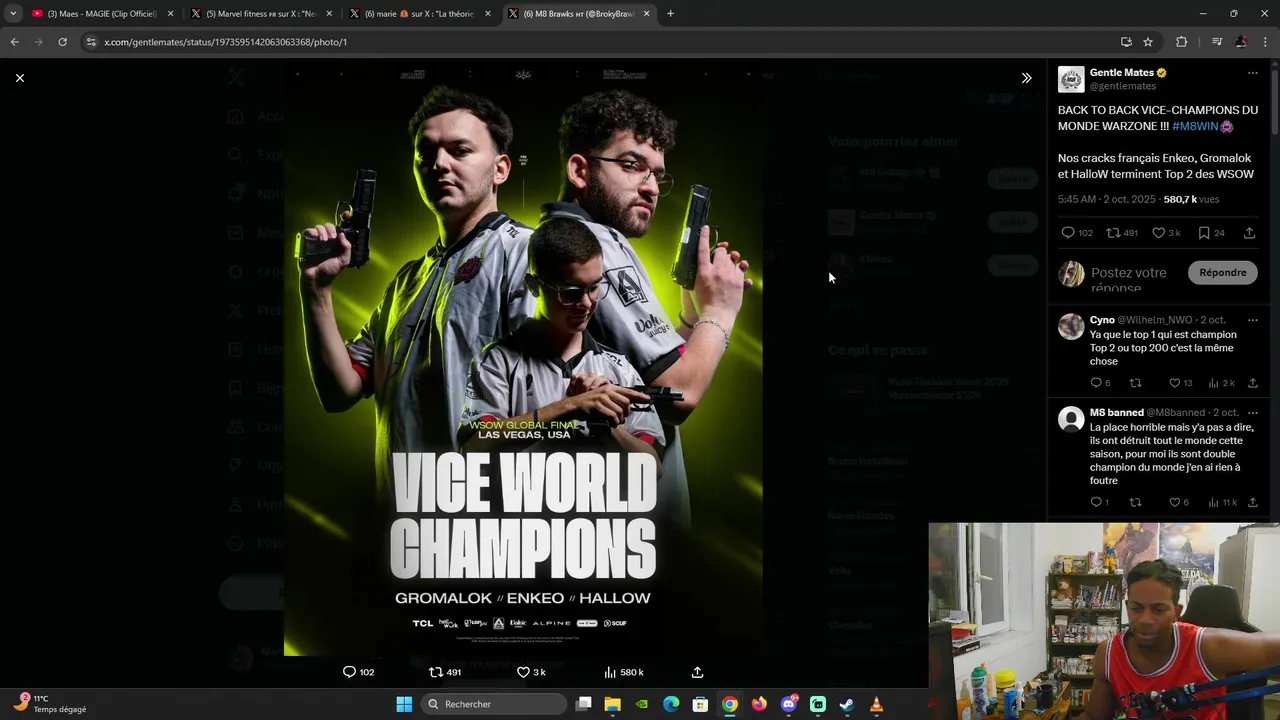Open more options on Cyno's reply

(x=1252, y=320)
